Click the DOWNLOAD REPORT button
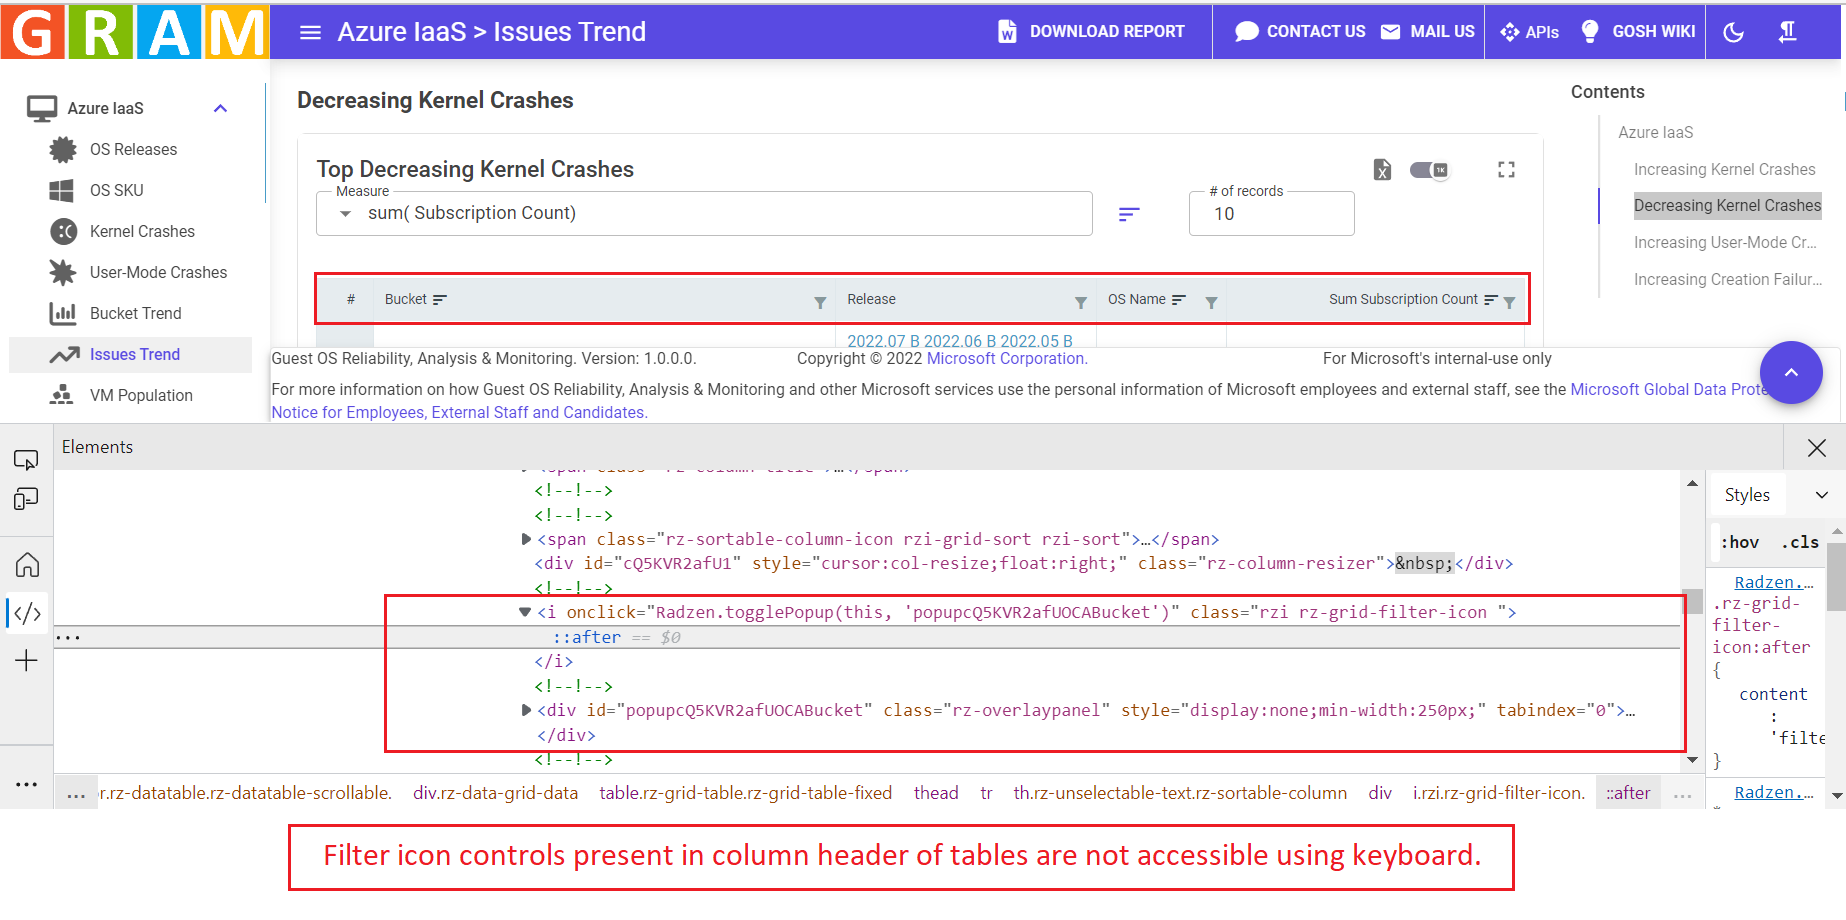 [x=1093, y=31]
